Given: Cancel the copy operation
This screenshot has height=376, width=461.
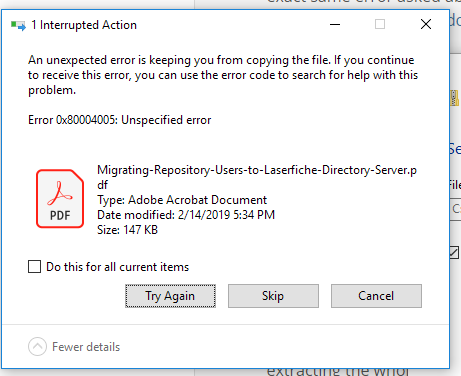Looking at the screenshot, I should 376,296.
